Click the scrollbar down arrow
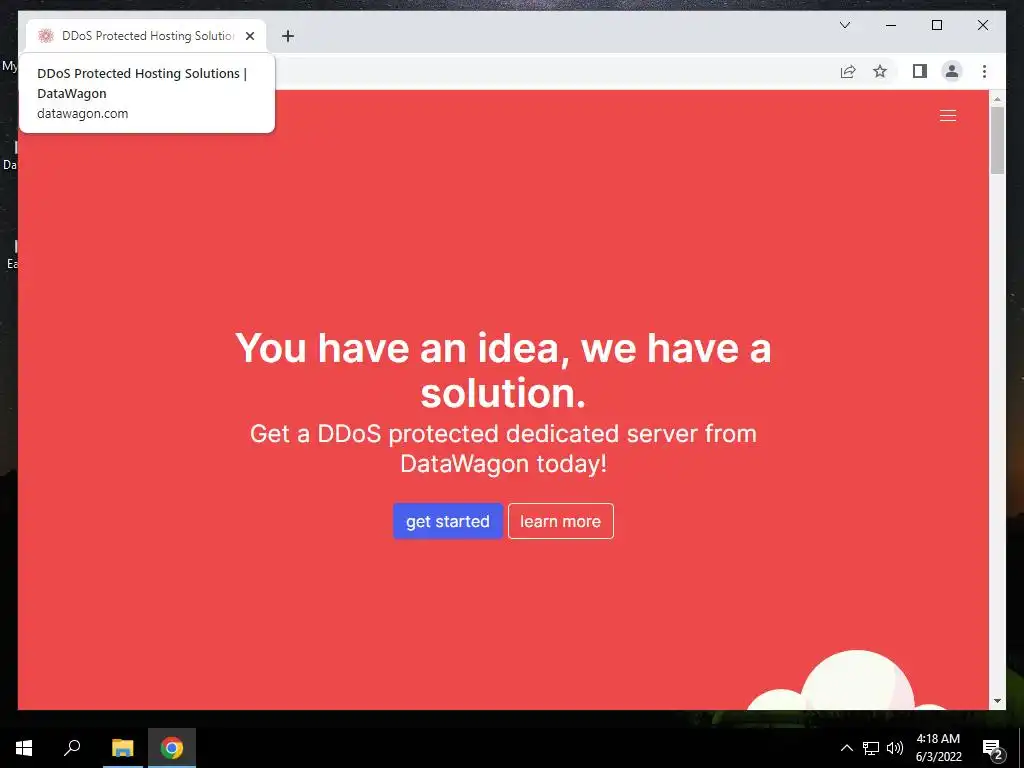The image size is (1024, 768). point(997,701)
